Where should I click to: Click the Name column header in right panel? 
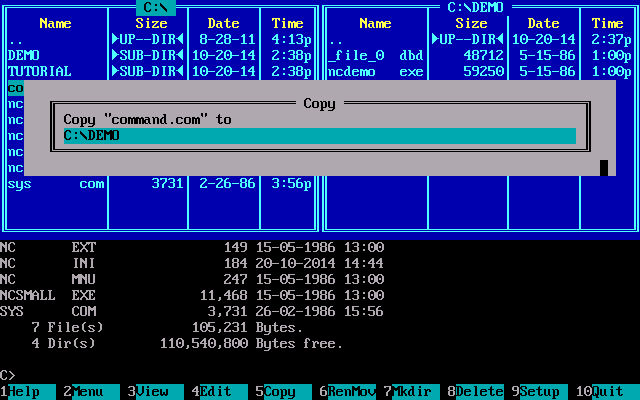(x=376, y=23)
